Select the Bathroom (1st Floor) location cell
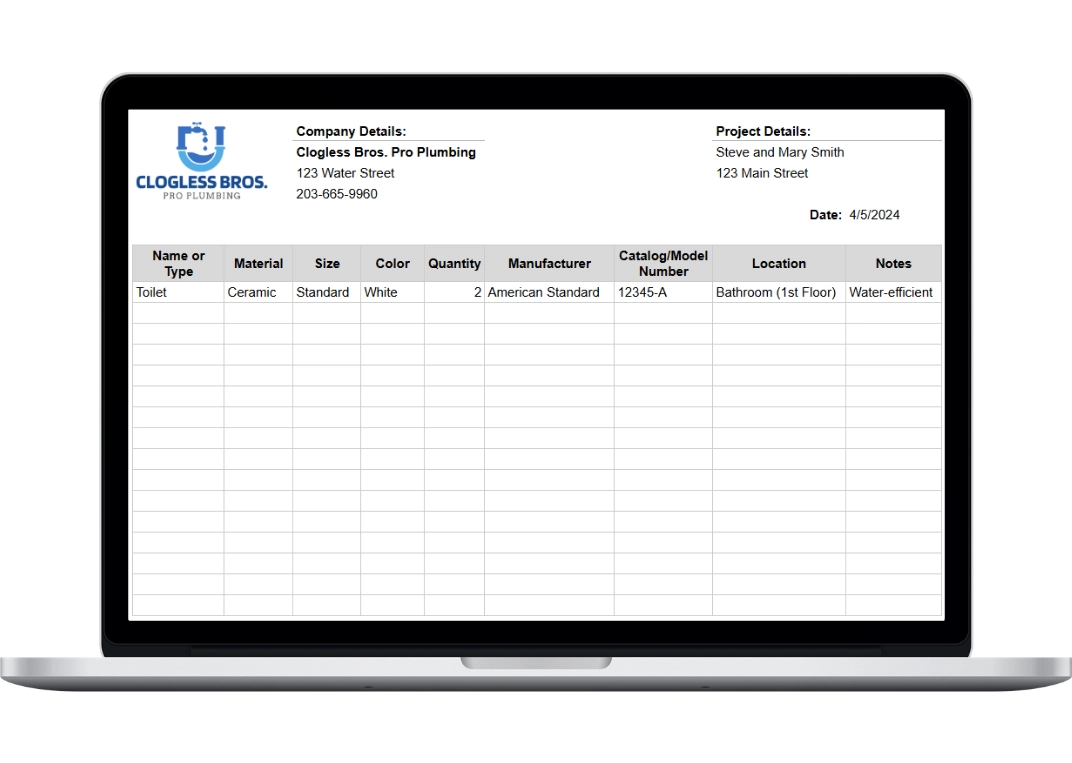Screen dimensions: 1072x763 (776, 293)
